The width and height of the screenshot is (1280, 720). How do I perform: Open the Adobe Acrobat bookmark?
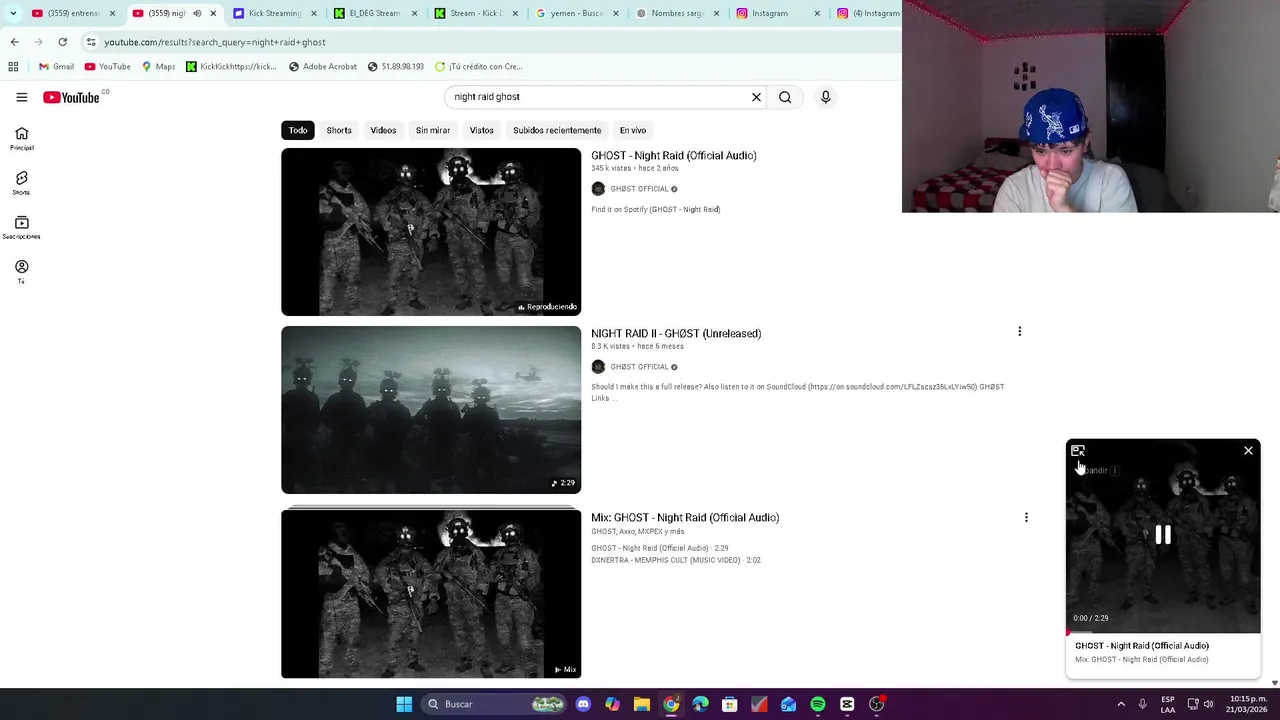(322, 67)
